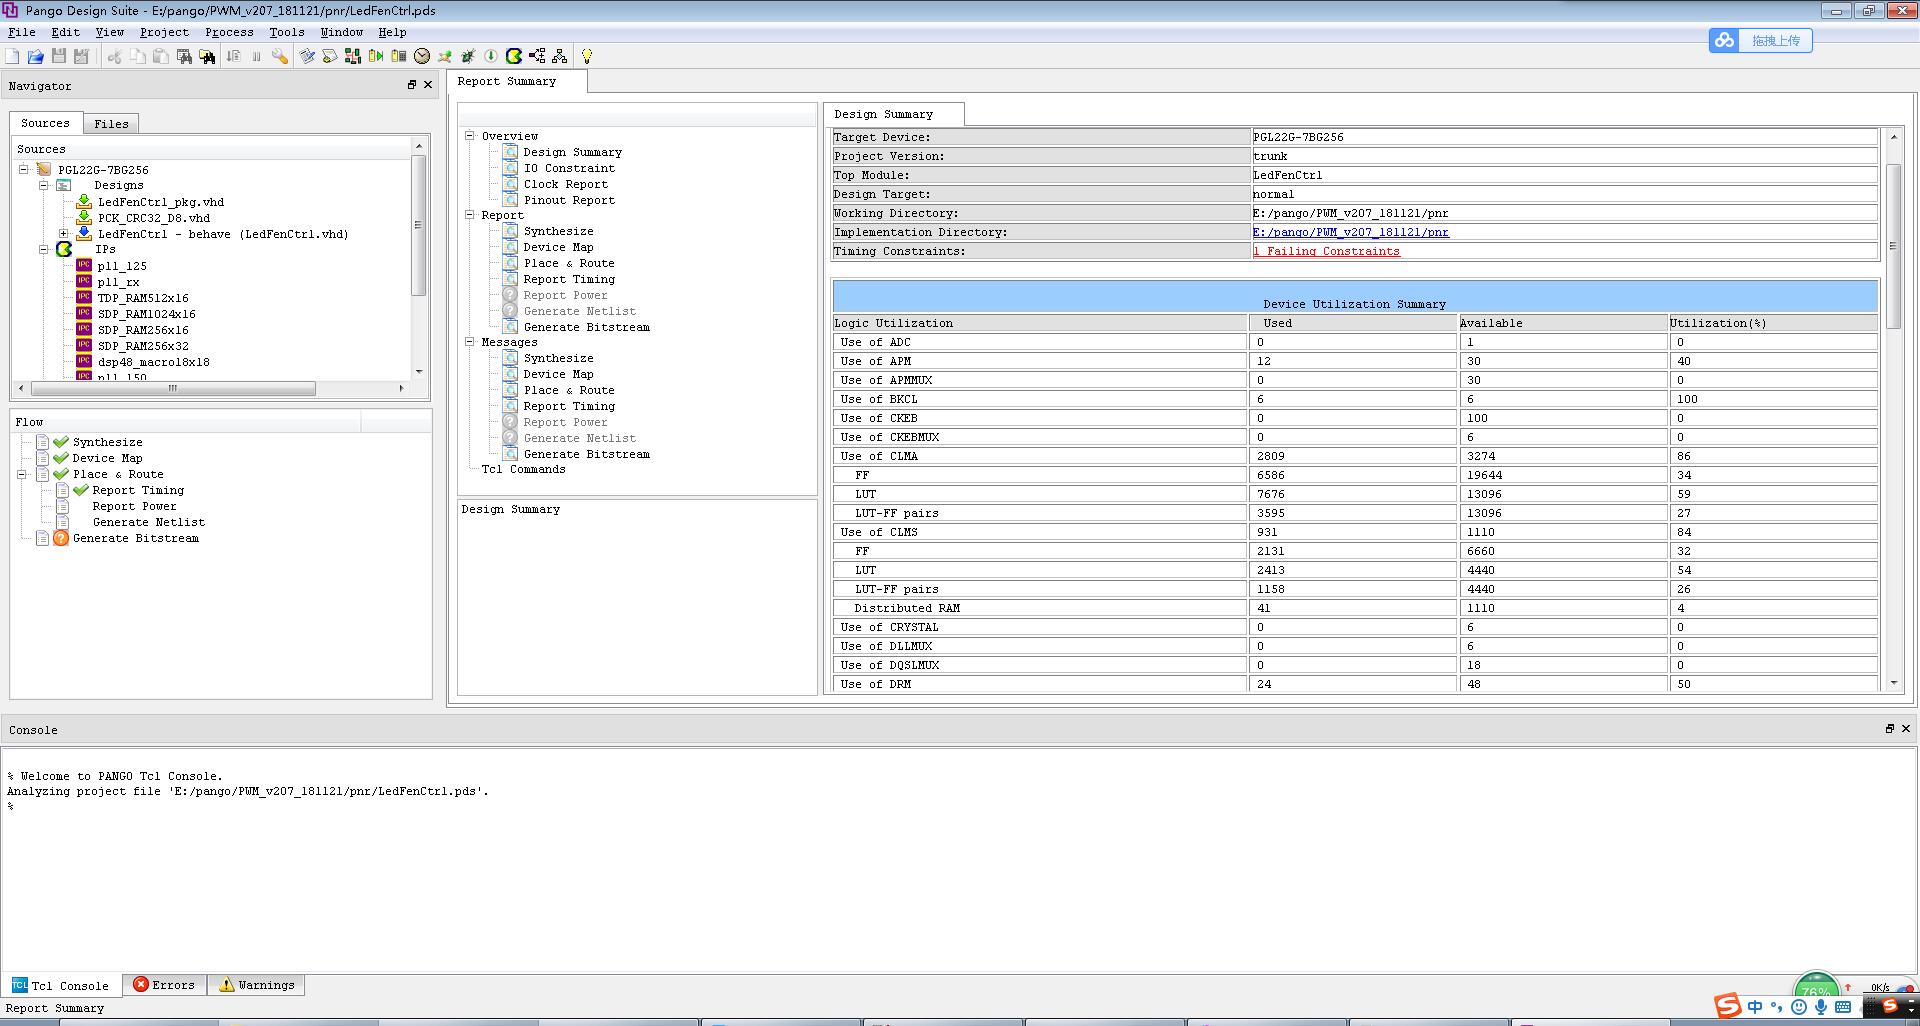Viewport: 1920px width, 1026px height.
Task: Click the green download arrow toolbar icon
Action: pyautogui.click(x=491, y=56)
